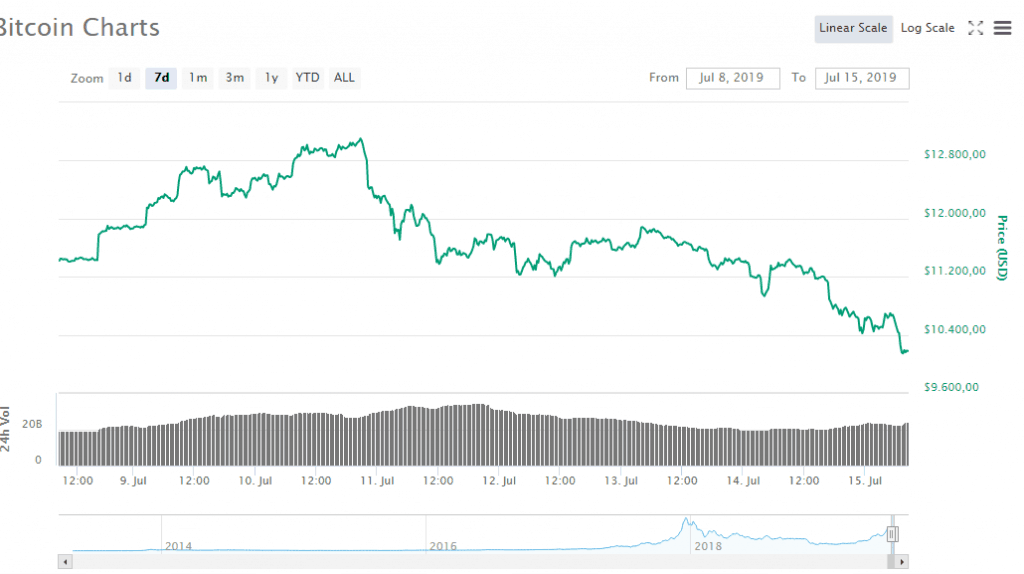
Task: Switch to Log Scale
Action: coord(927,28)
